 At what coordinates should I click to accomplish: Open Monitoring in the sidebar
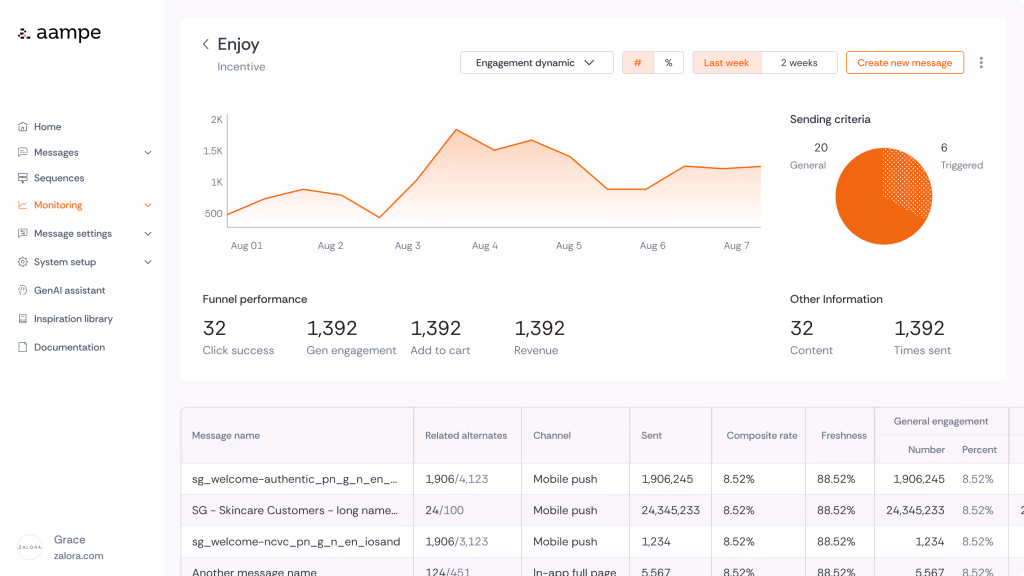pyautogui.click(x=58, y=205)
